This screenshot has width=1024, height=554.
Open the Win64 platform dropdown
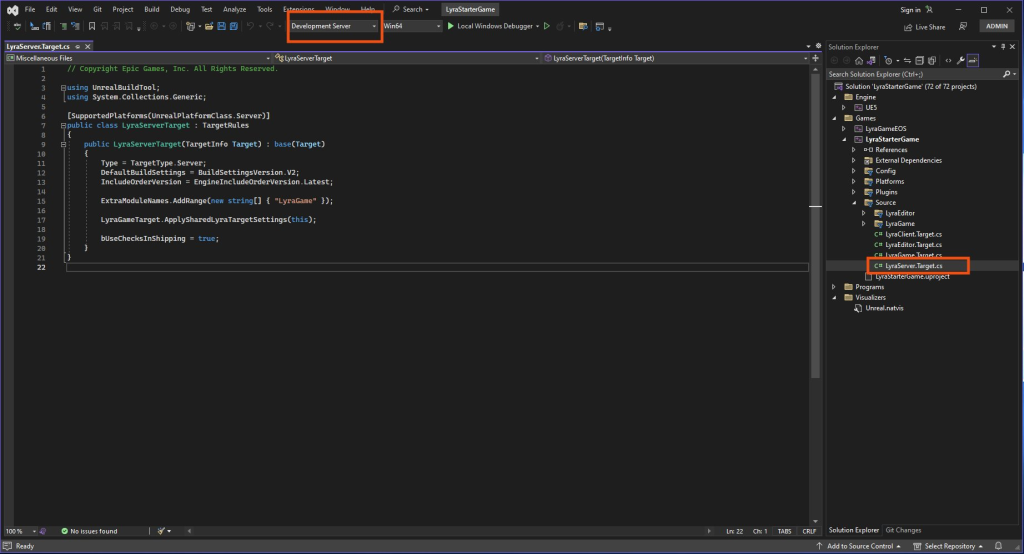click(x=411, y=26)
